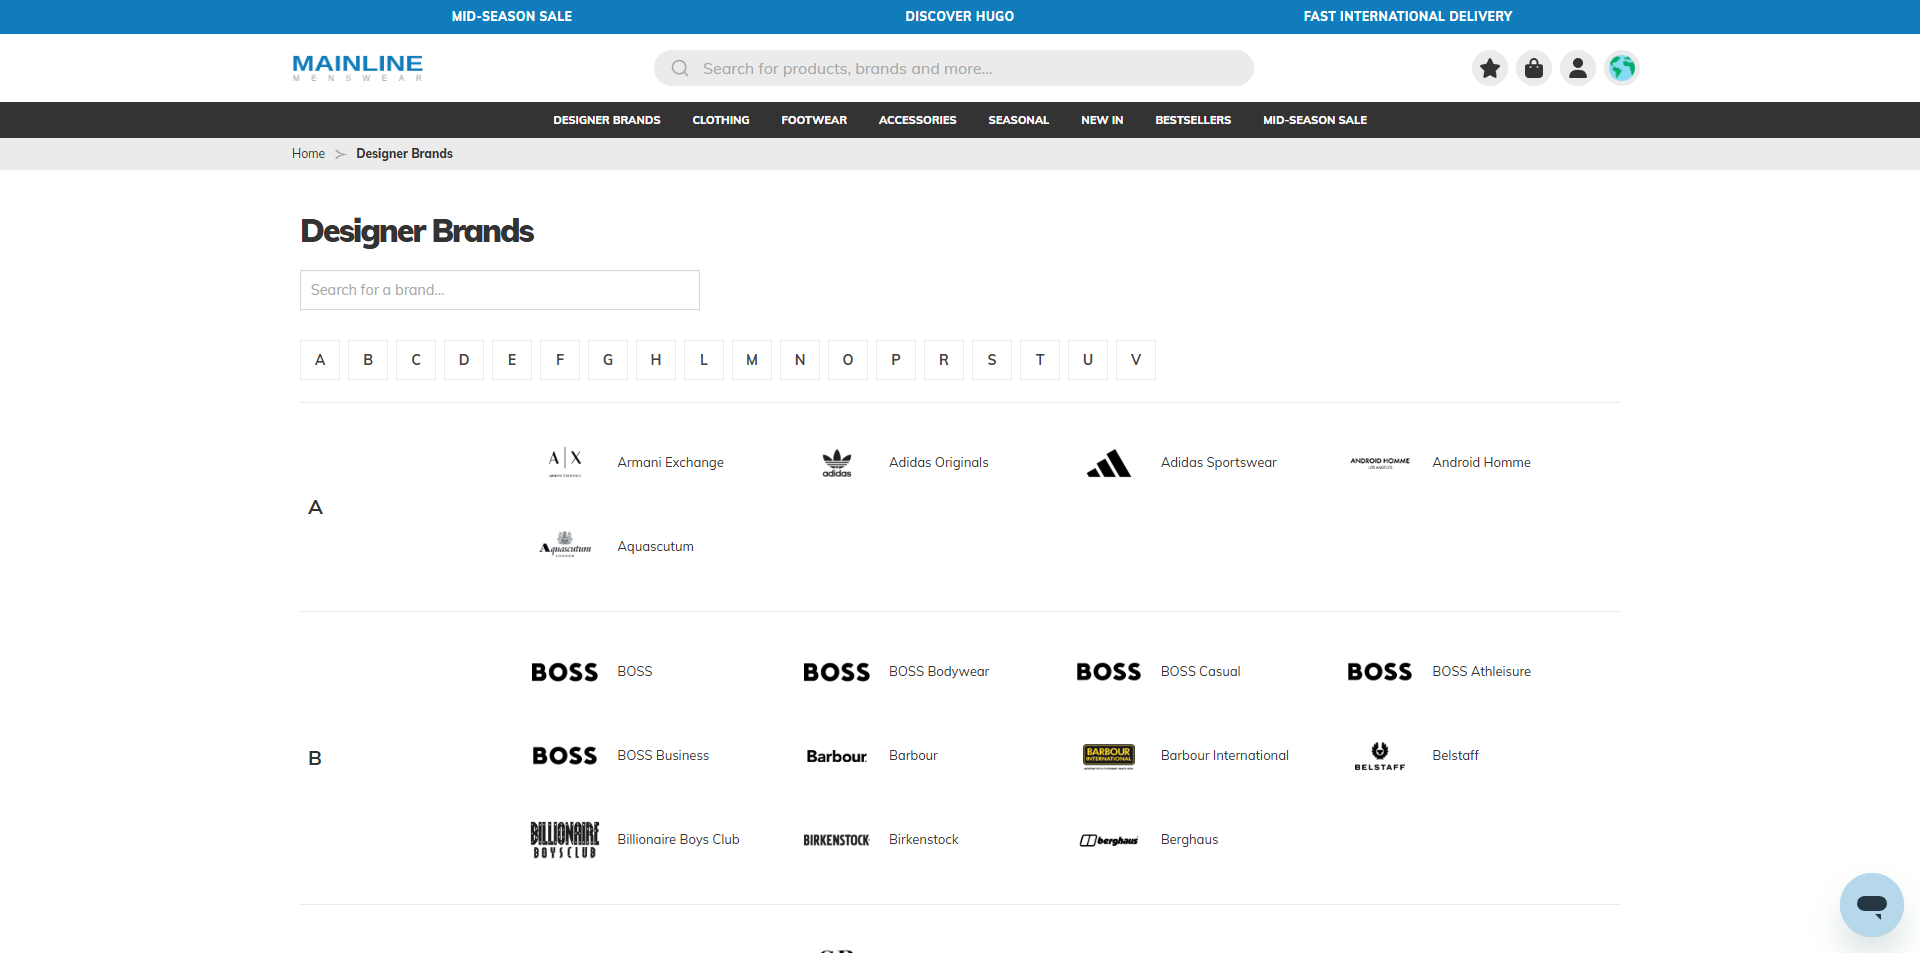Click the Mid-Season Sale top banner
The width and height of the screenshot is (1920, 953).
coord(512,16)
